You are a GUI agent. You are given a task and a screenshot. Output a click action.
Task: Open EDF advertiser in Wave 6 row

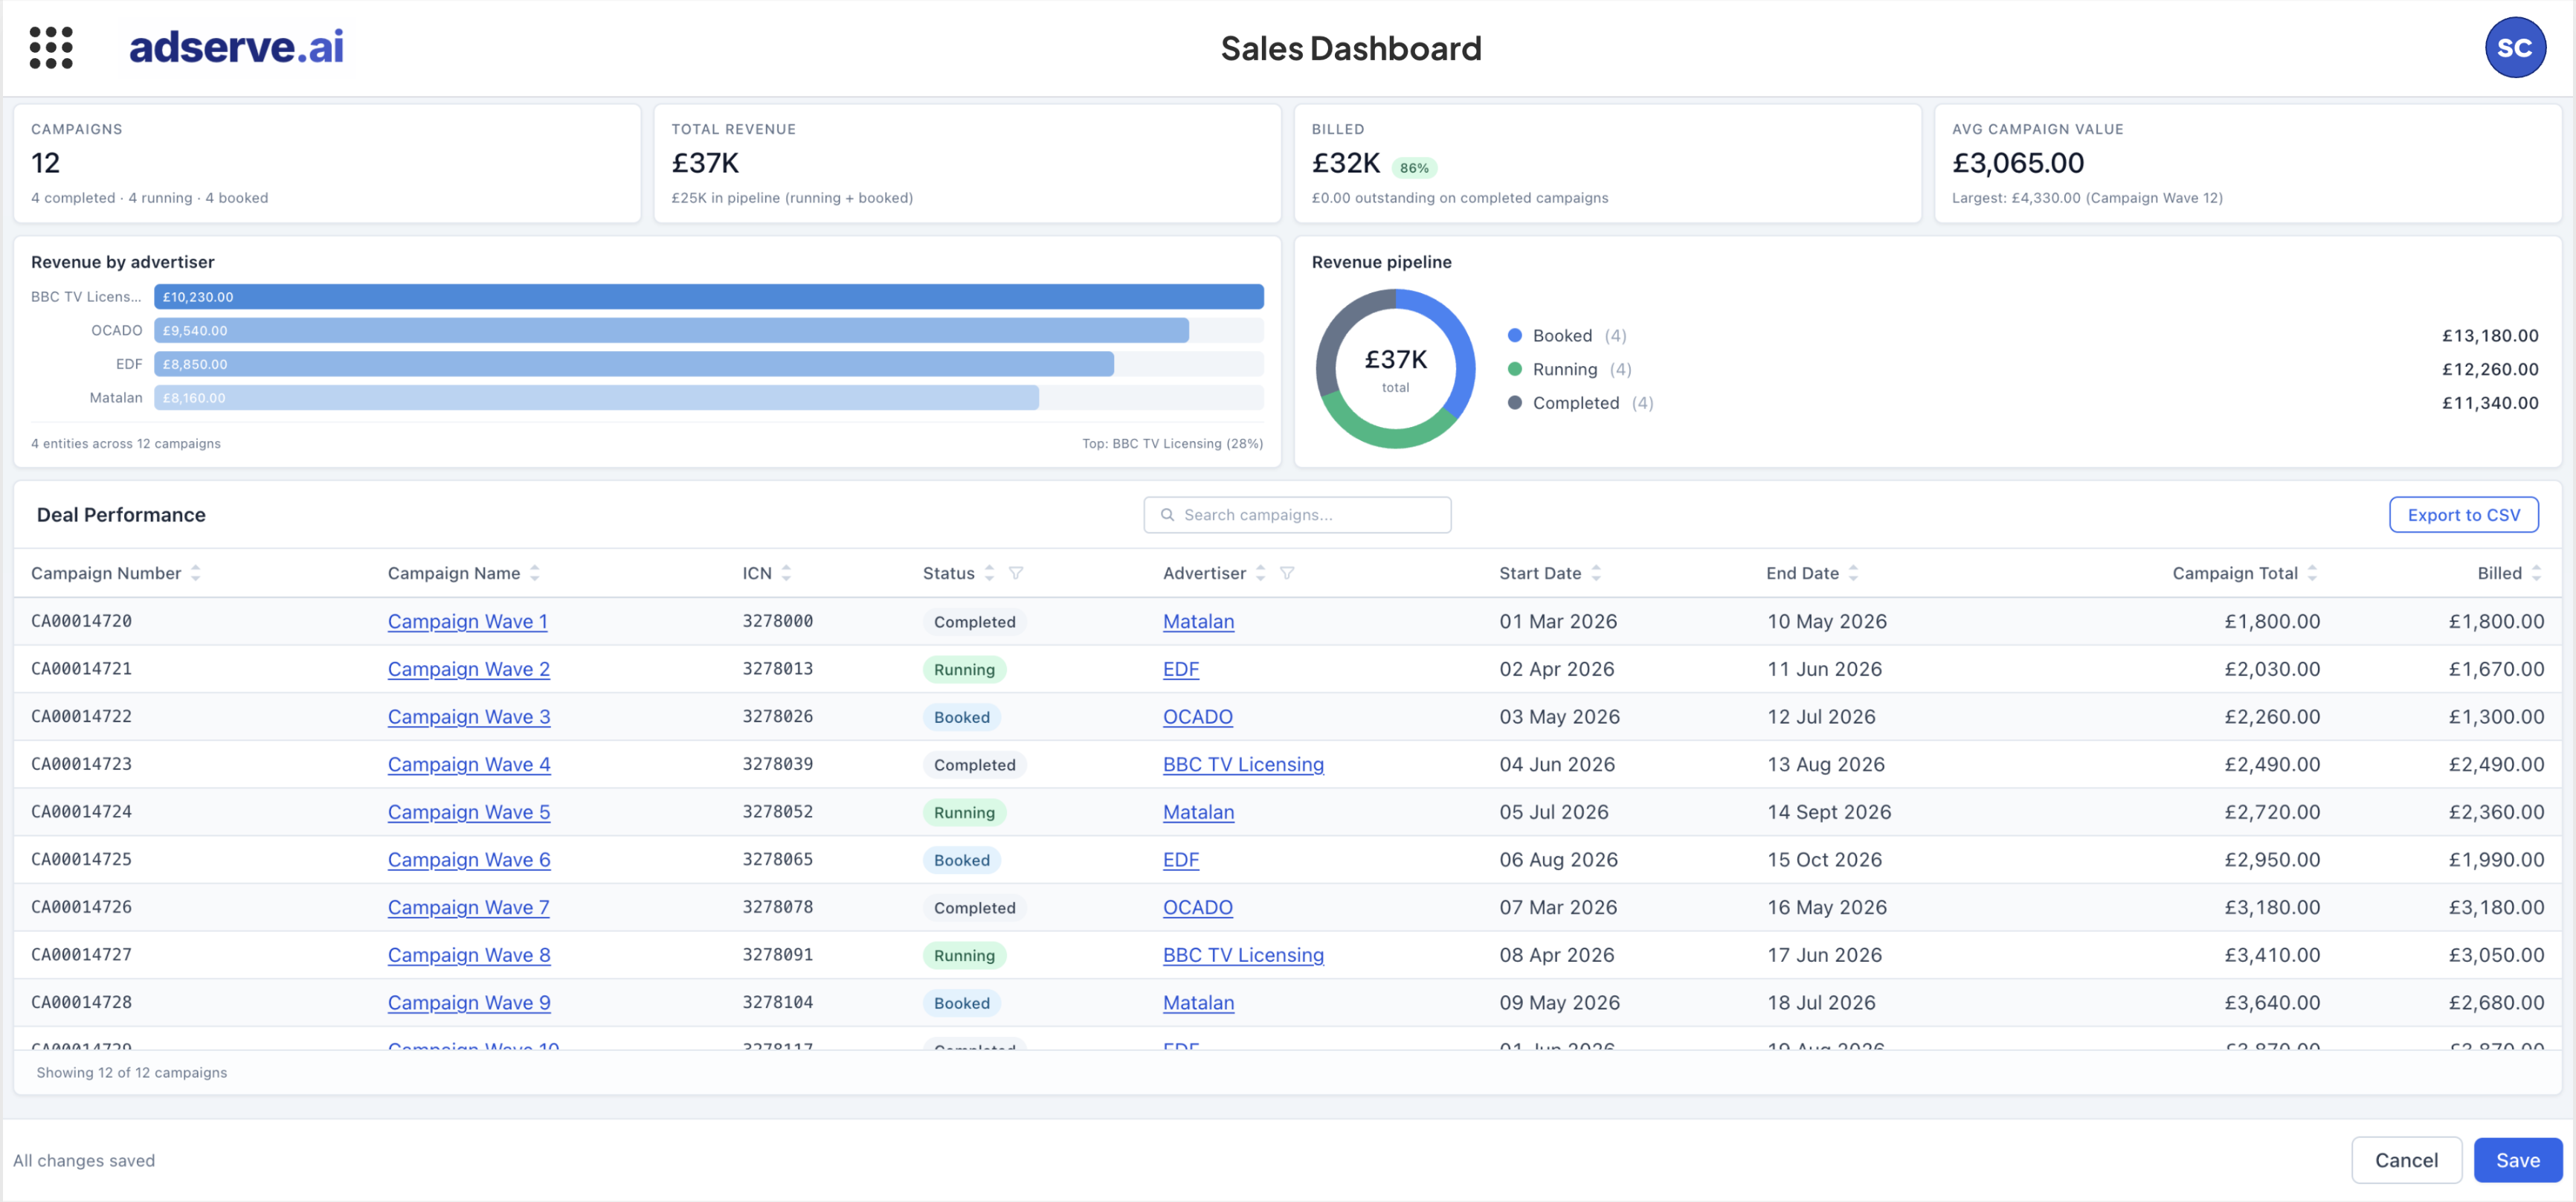[x=1180, y=860]
